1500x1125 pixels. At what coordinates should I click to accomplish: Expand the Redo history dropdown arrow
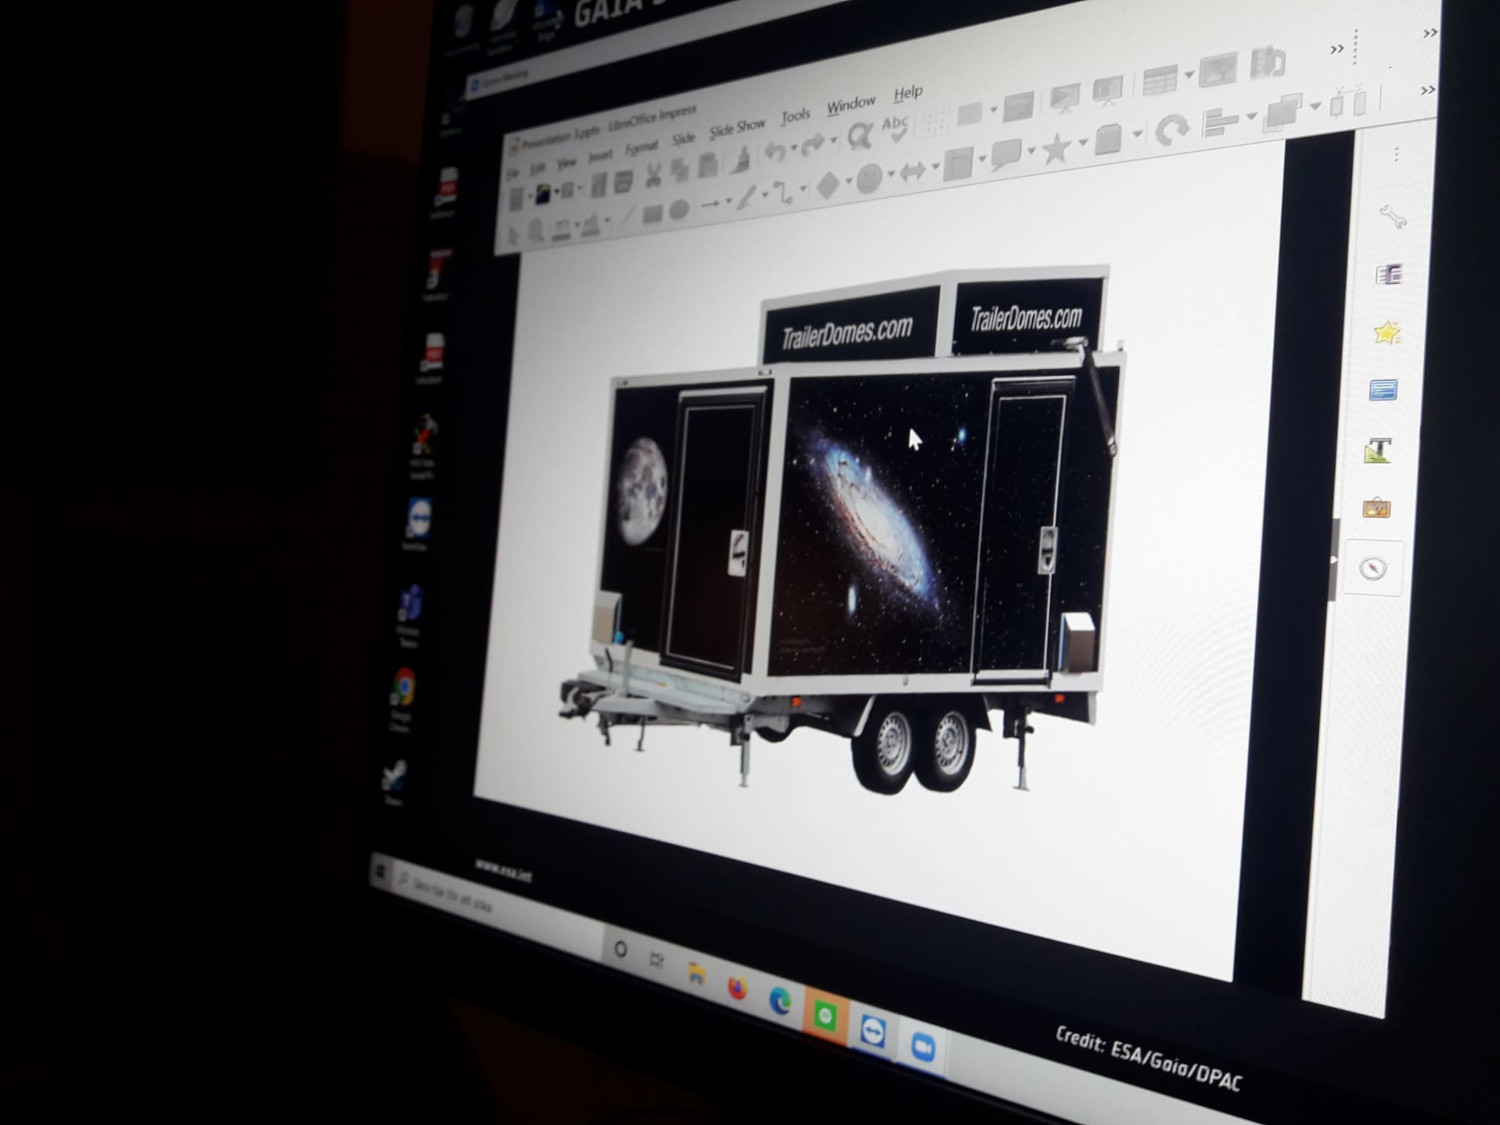pos(833,141)
